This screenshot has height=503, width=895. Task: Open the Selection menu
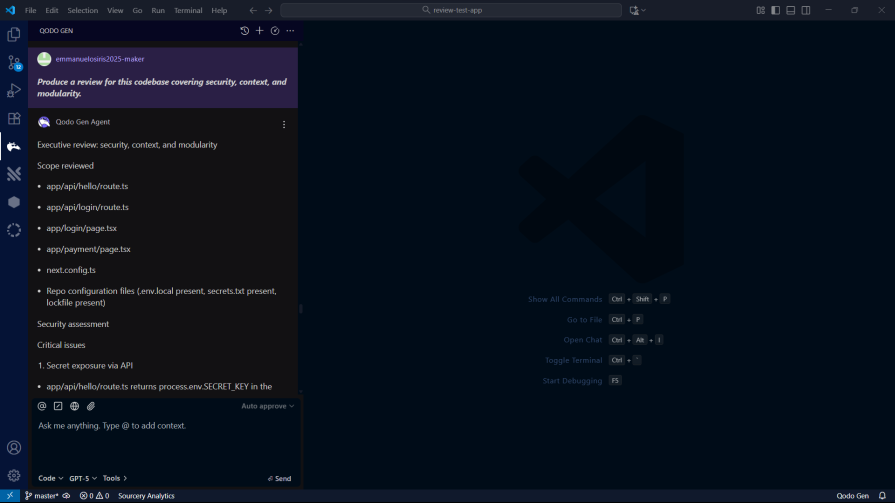pyautogui.click(x=83, y=10)
